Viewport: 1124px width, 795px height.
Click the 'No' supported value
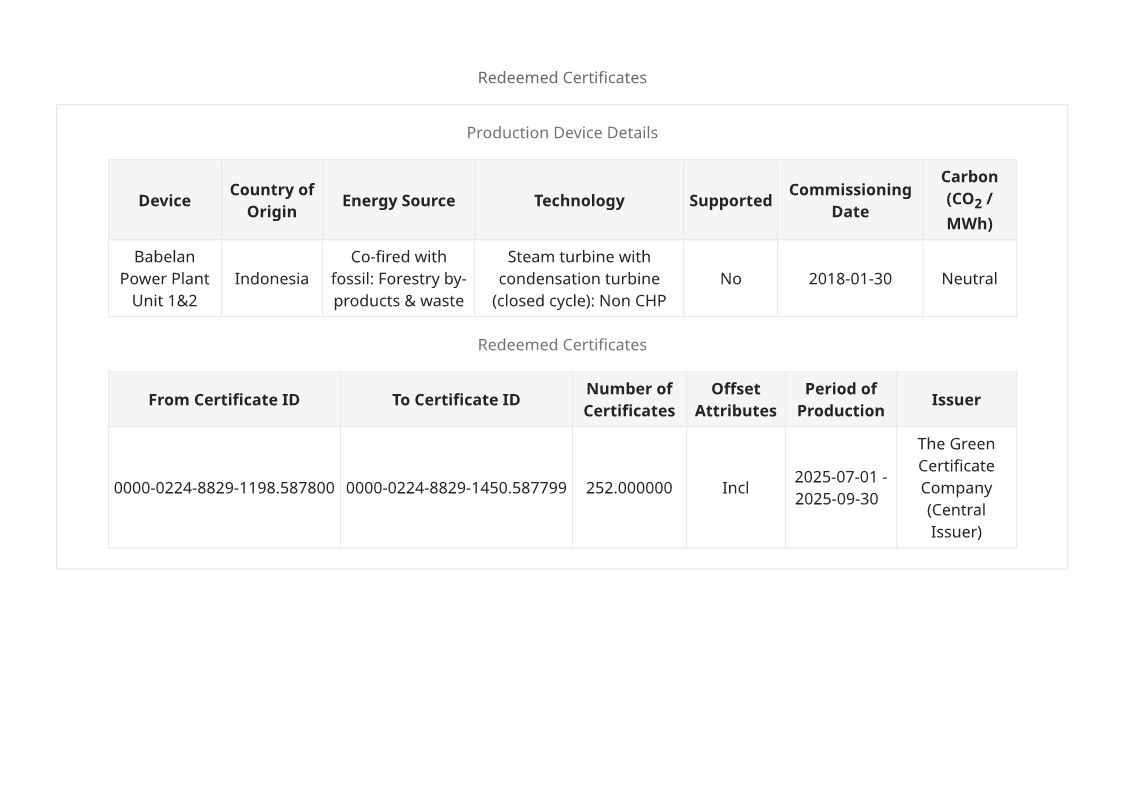(x=730, y=278)
